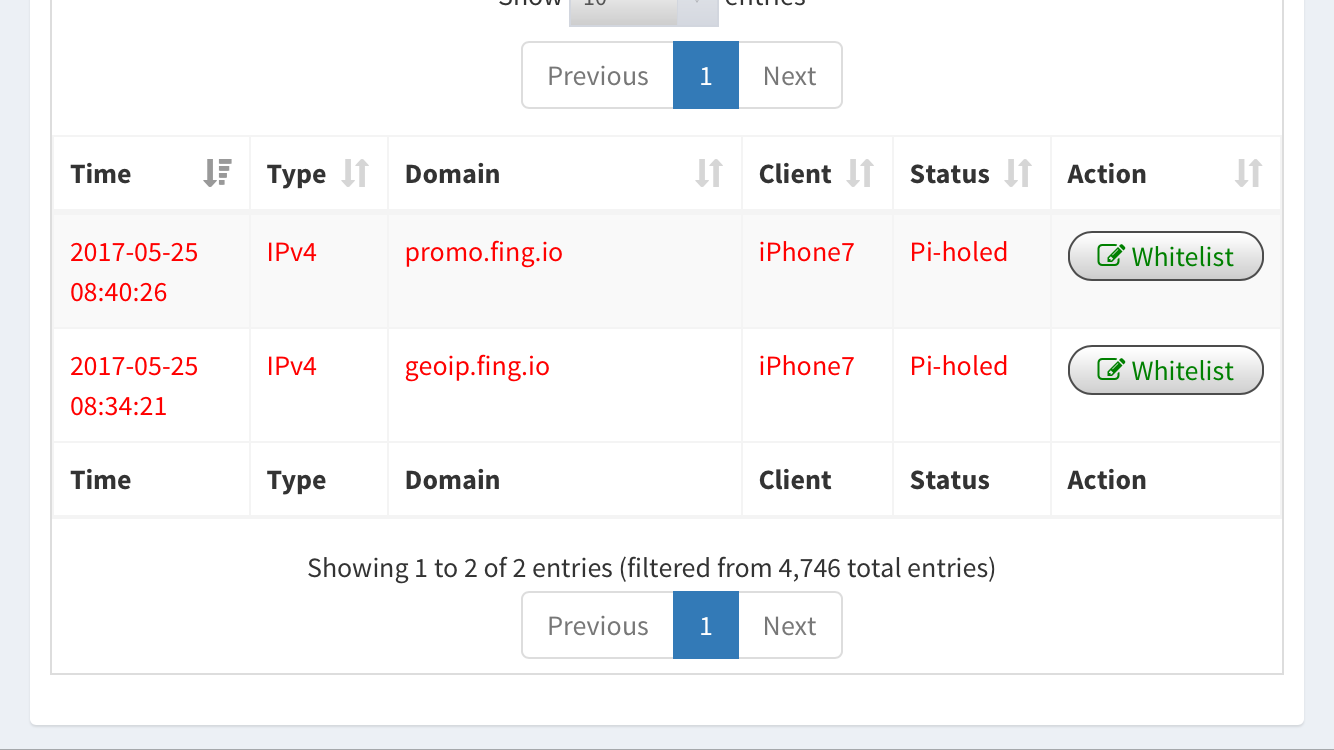Screen dimensions: 1334x750
Task: Sort table by Time column icon
Action: (217, 174)
